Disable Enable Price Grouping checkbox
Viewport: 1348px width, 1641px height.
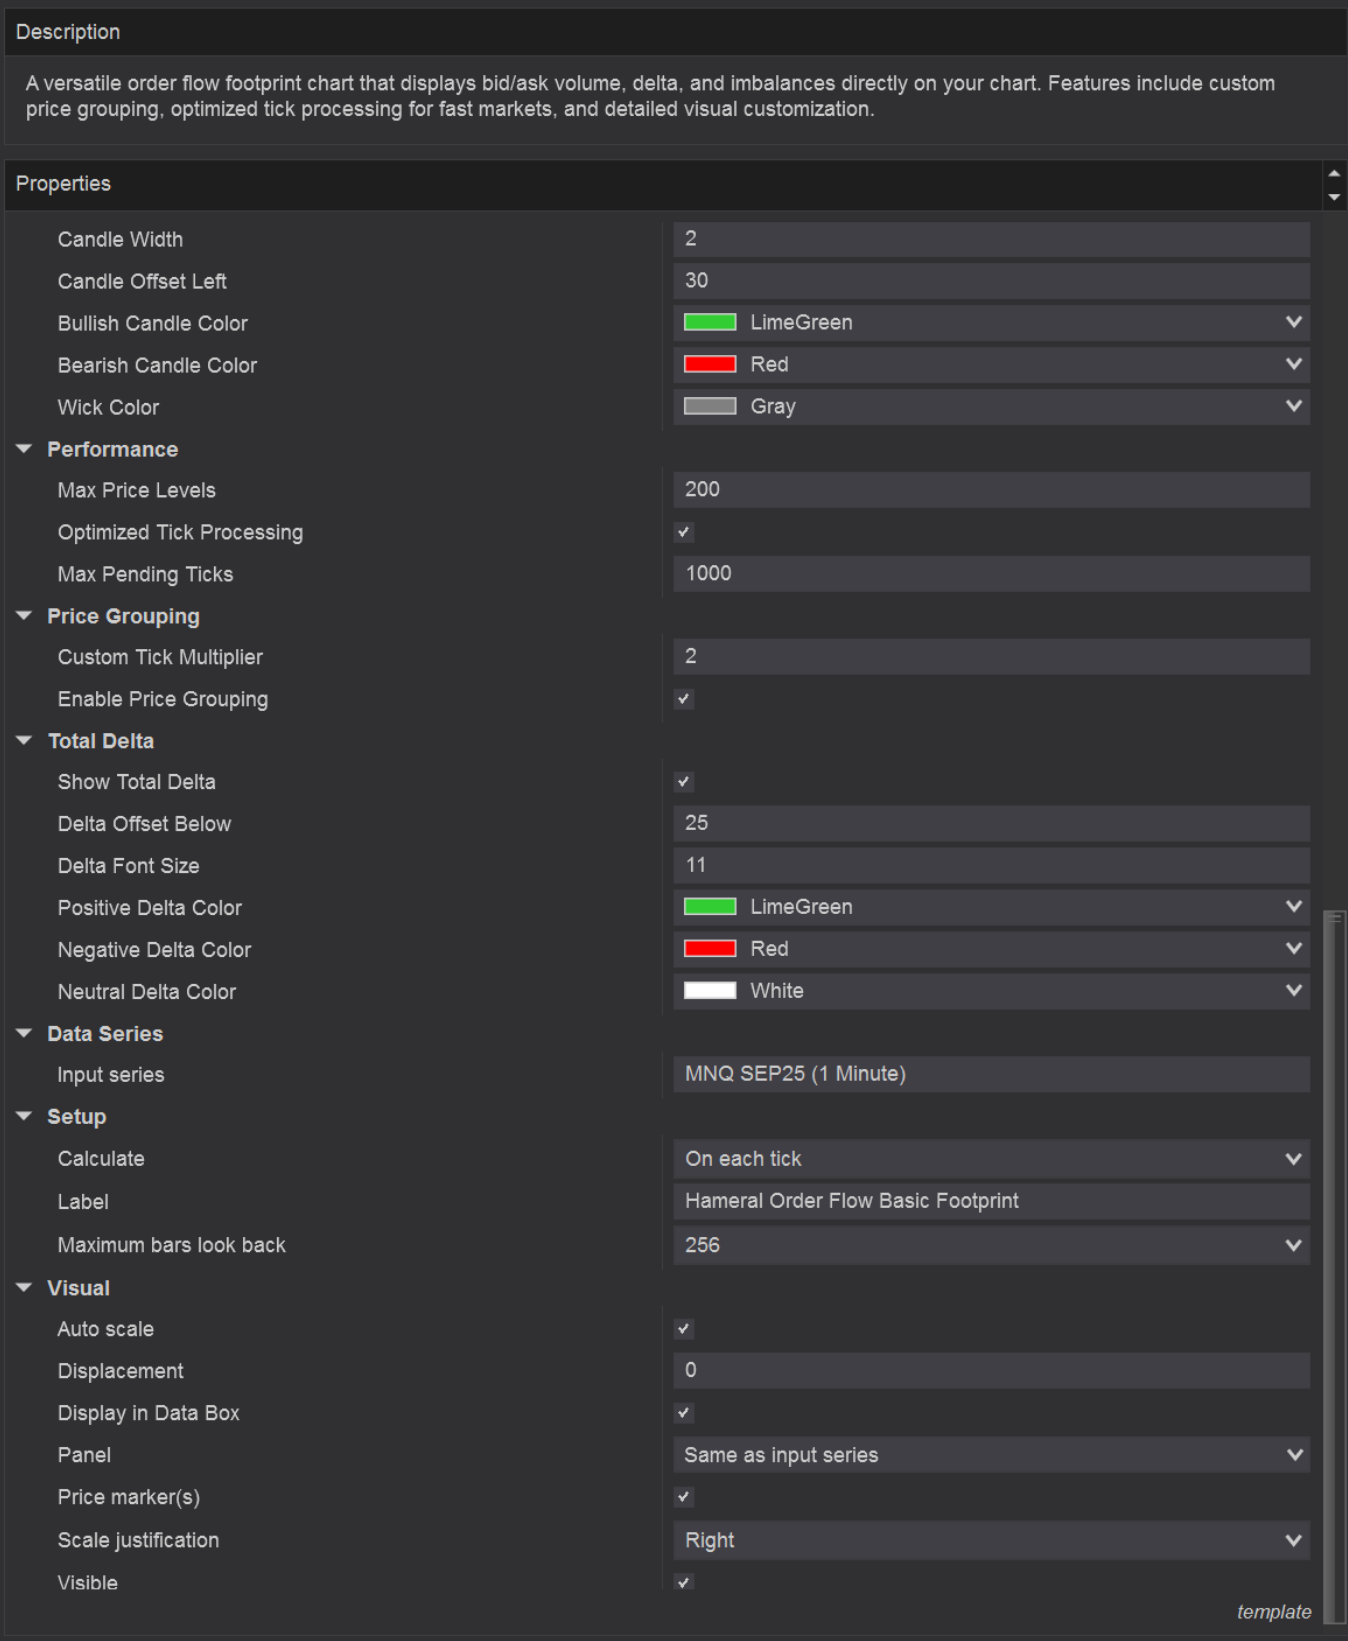tap(684, 699)
